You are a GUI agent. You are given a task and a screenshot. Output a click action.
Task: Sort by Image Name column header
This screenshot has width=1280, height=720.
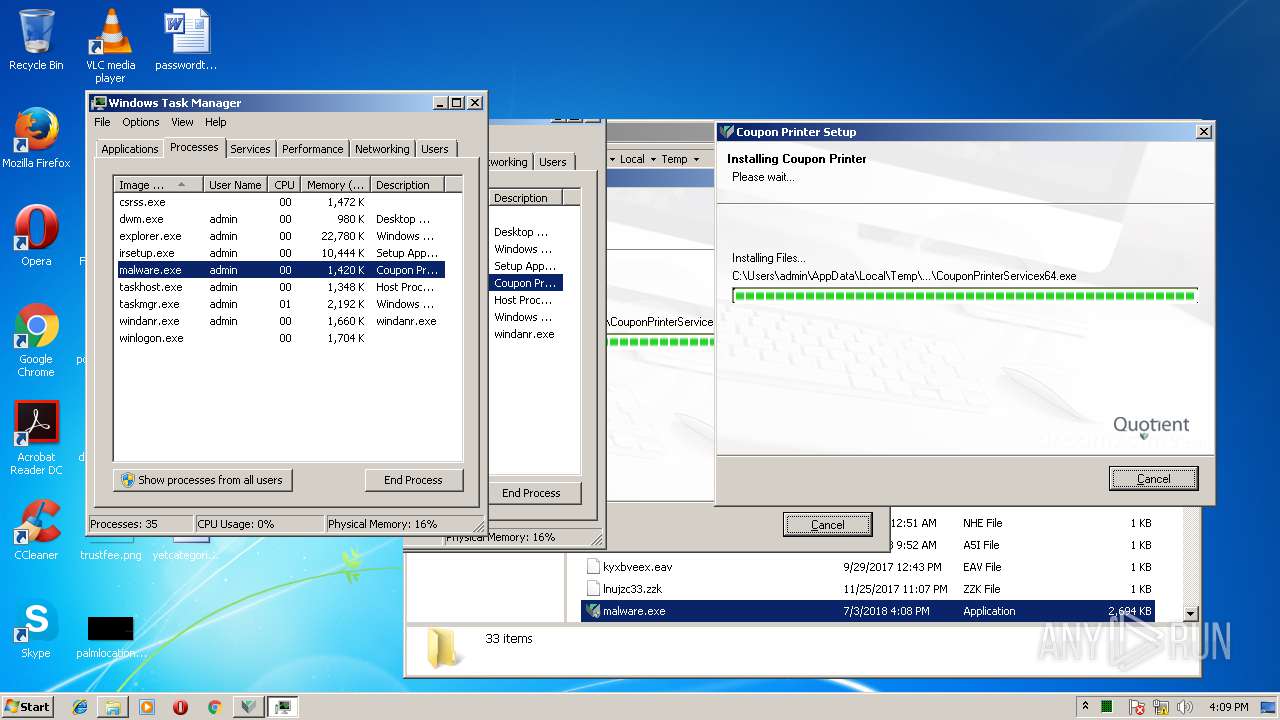tap(158, 185)
